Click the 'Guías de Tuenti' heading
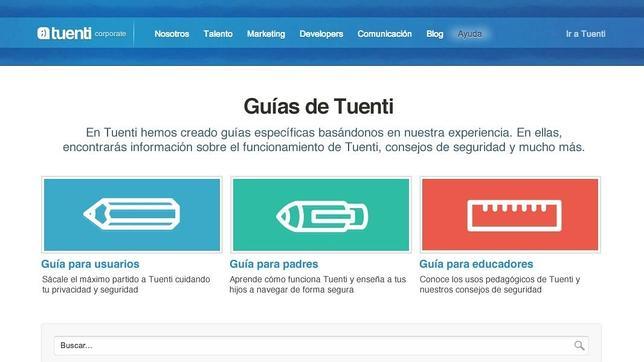The height and width of the screenshot is (362, 644). pyautogui.click(x=319, y=106)
